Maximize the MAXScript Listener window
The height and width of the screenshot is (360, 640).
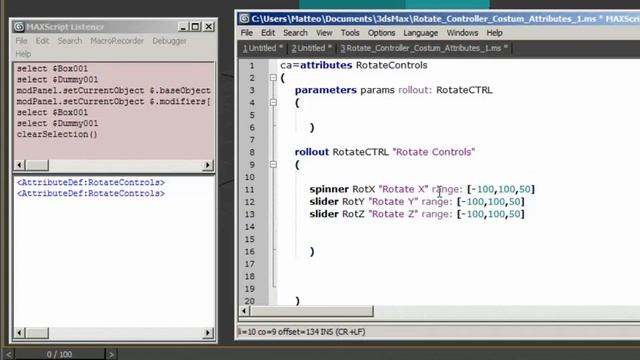(196, 27)
